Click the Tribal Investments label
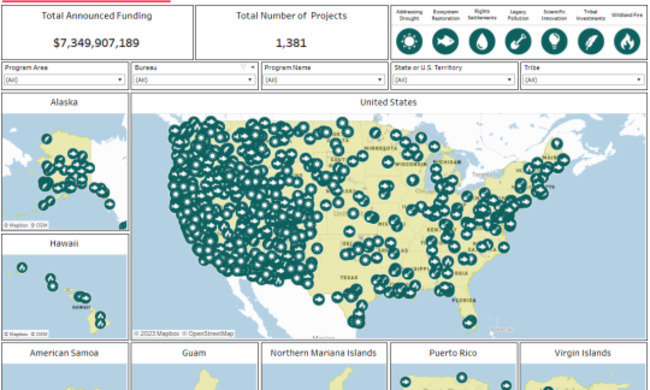The height and width of the screenshot is (390, 650). (x=591, y=15)
